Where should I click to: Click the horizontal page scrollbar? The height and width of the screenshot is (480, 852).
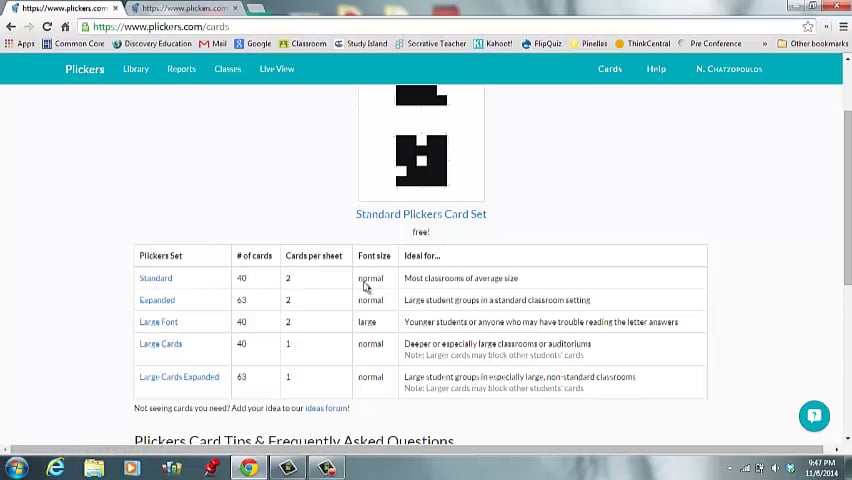tap(417, 450)
